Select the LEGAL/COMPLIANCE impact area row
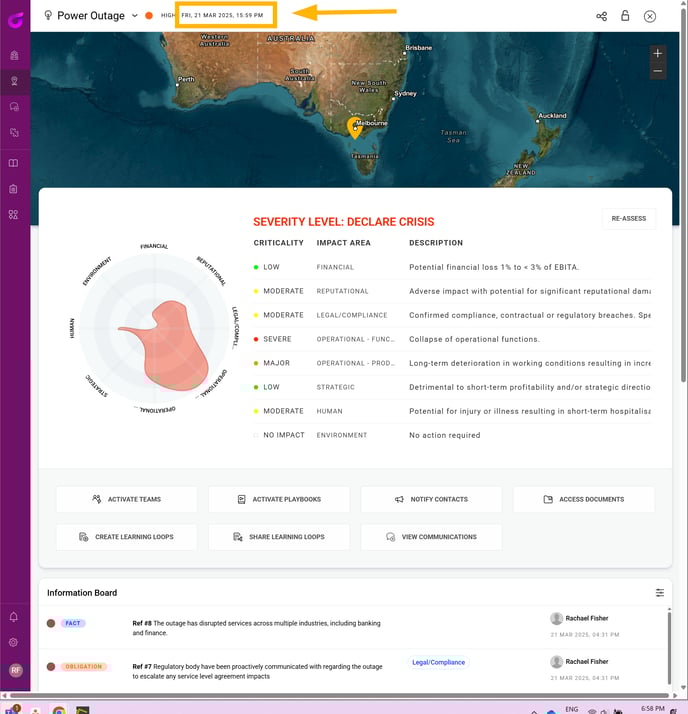Viewport: 688px width, 714px height. pyautogui.click(x=452, y=315)
